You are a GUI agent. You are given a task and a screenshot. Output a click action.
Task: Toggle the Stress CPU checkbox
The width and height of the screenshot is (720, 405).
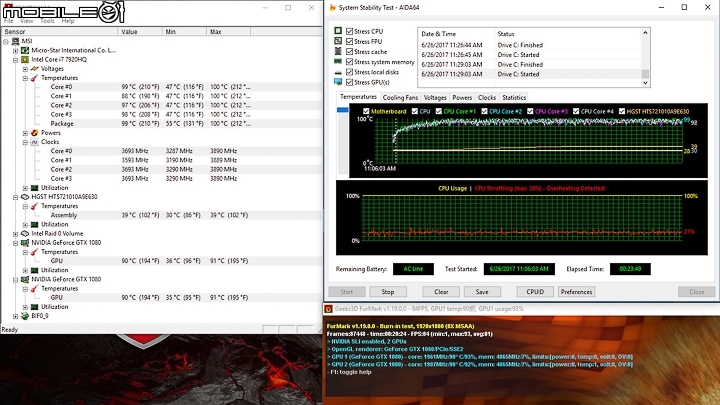(x=349, y=31)
